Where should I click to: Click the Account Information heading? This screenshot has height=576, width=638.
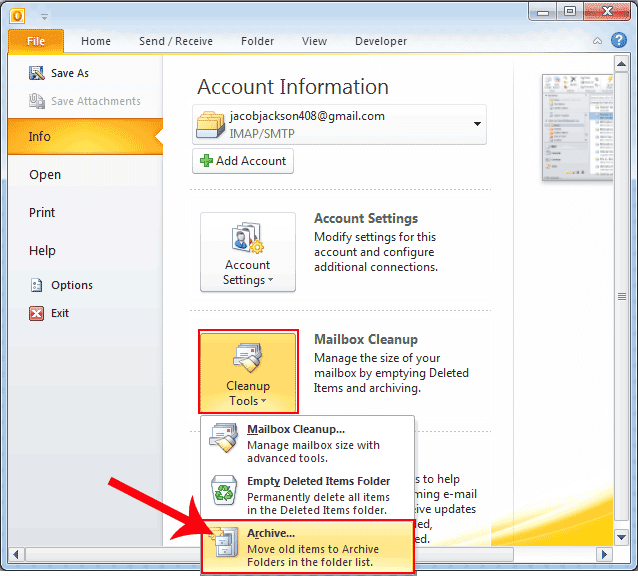293,87
